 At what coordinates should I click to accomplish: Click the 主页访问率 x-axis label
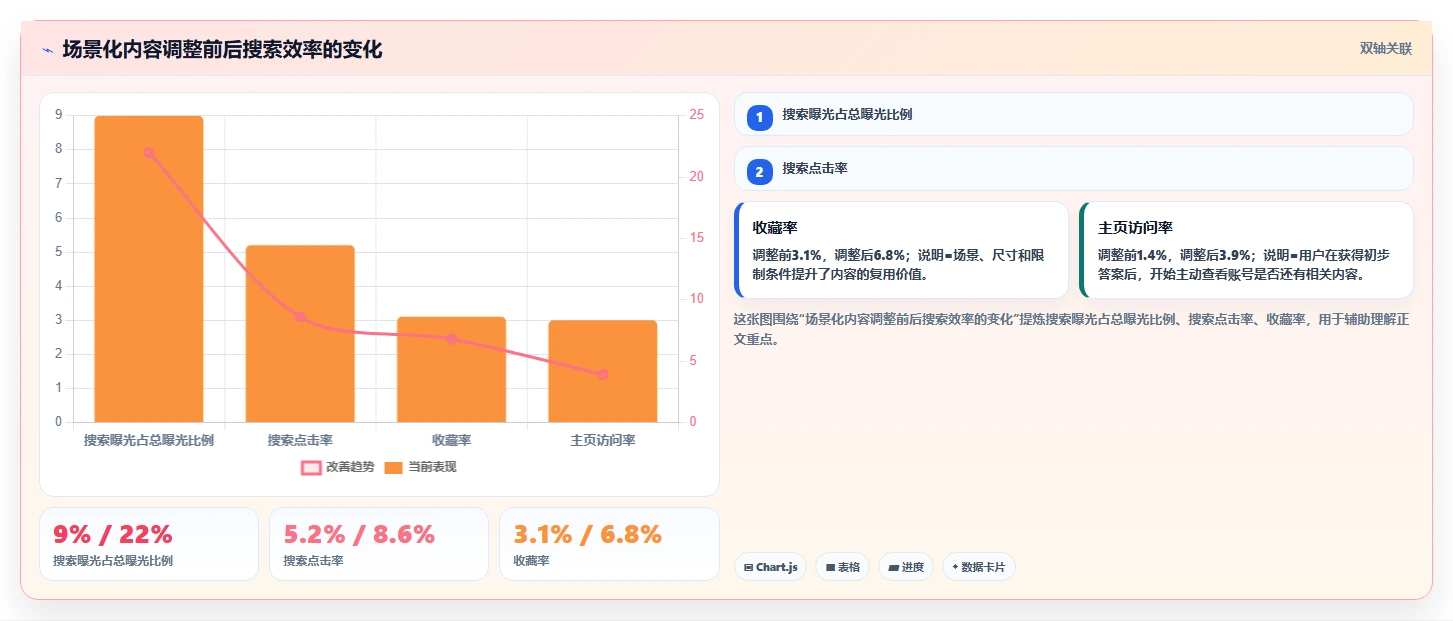coord(602,440)
